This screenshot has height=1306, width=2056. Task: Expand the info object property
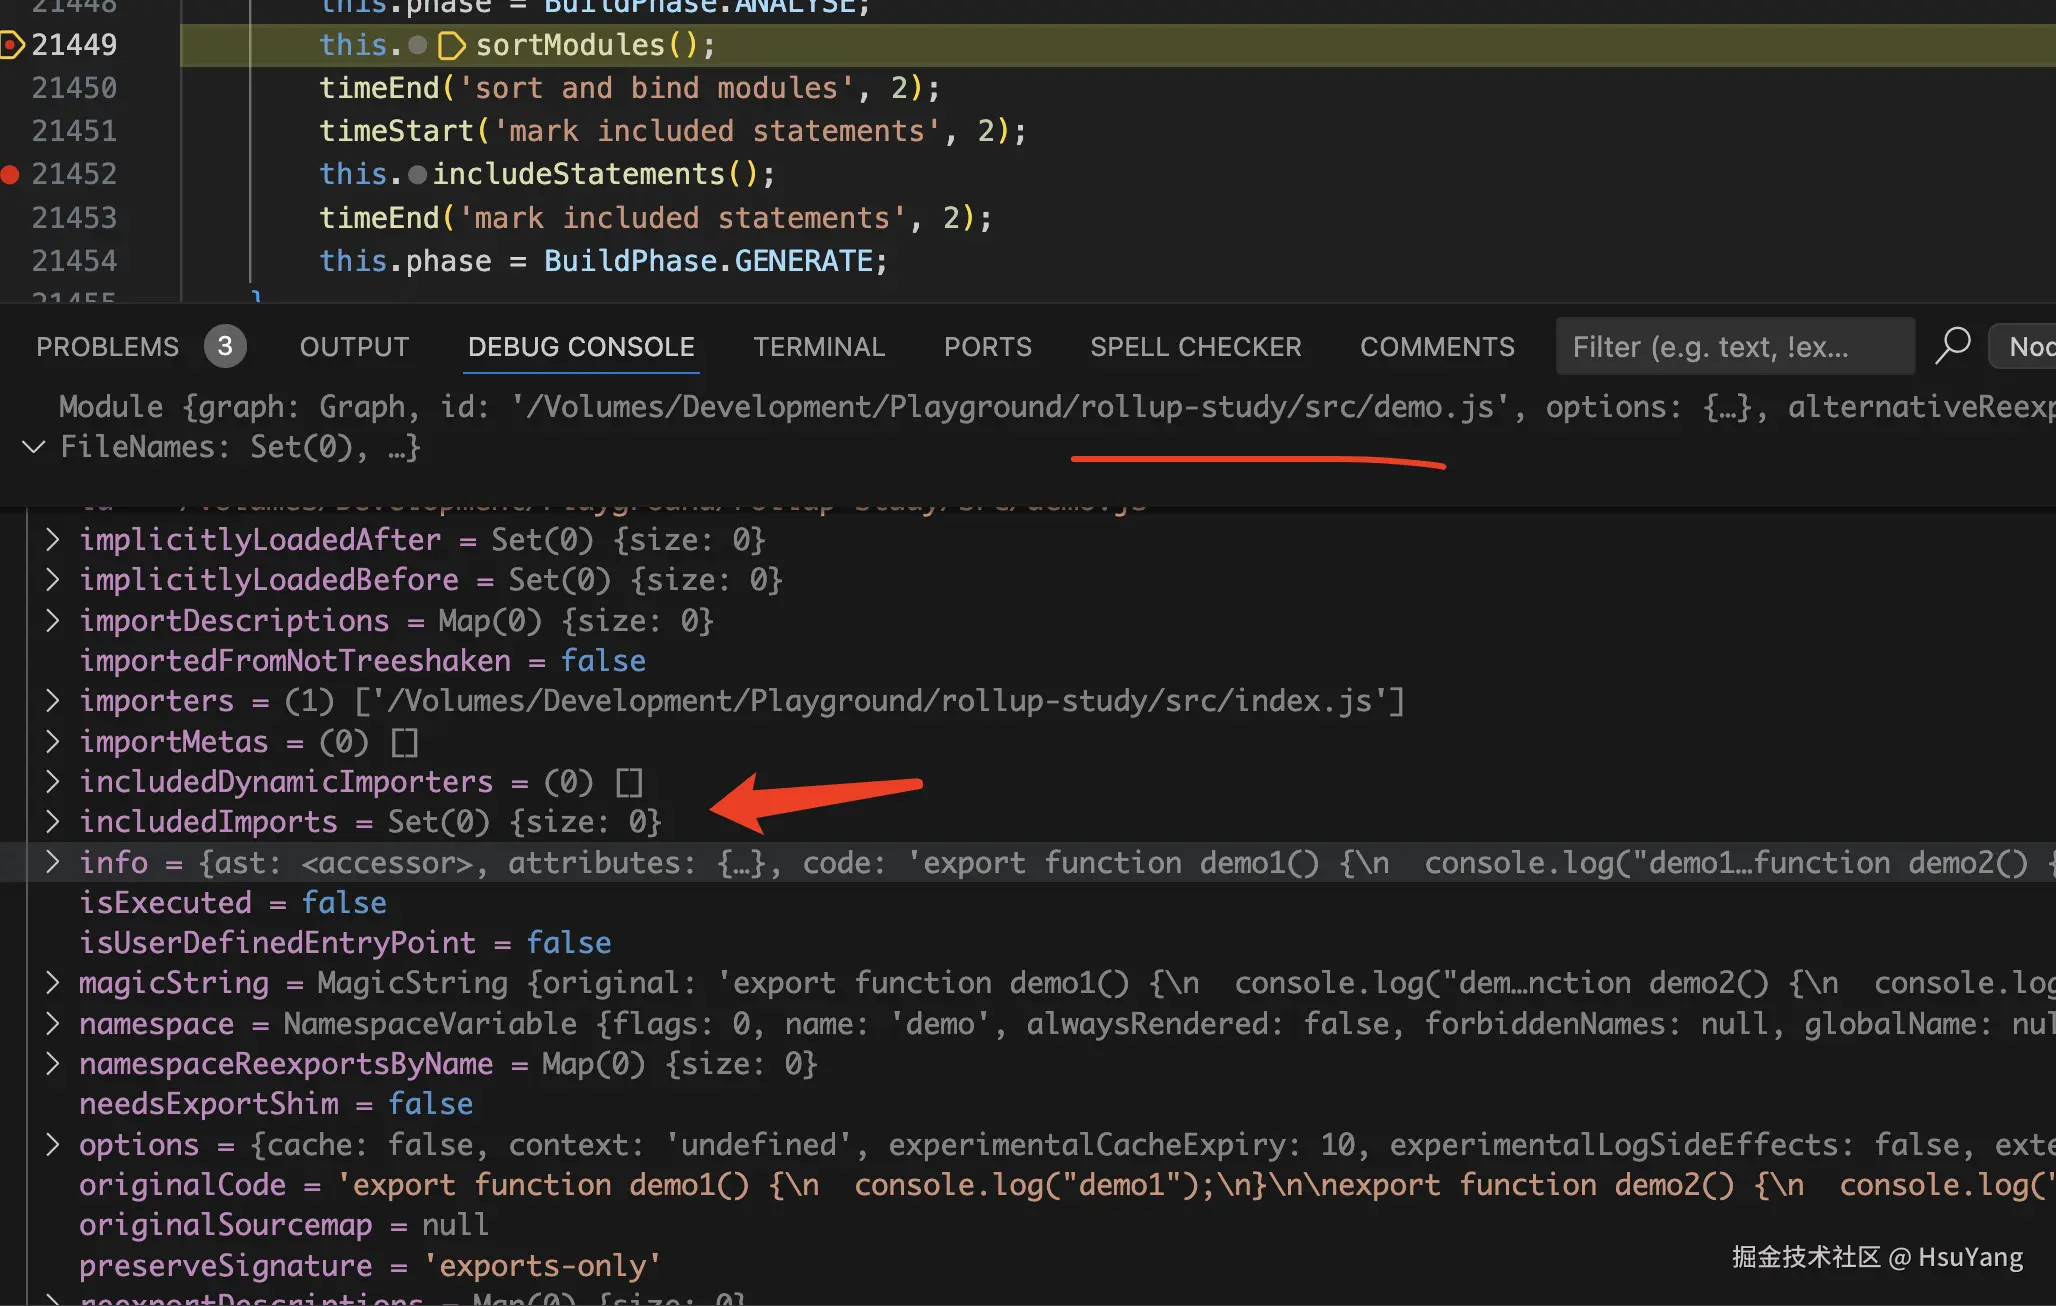tap(53, 862)
